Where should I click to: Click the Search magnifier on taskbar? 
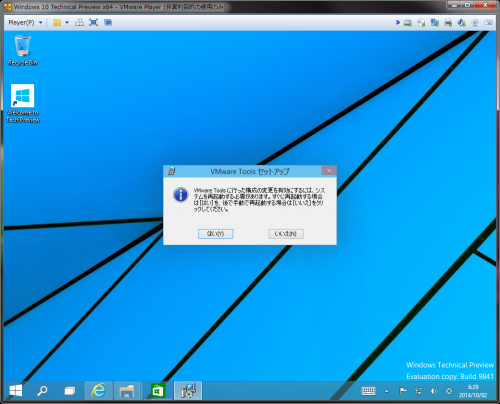pyautogui.click(x=42, y=391)
